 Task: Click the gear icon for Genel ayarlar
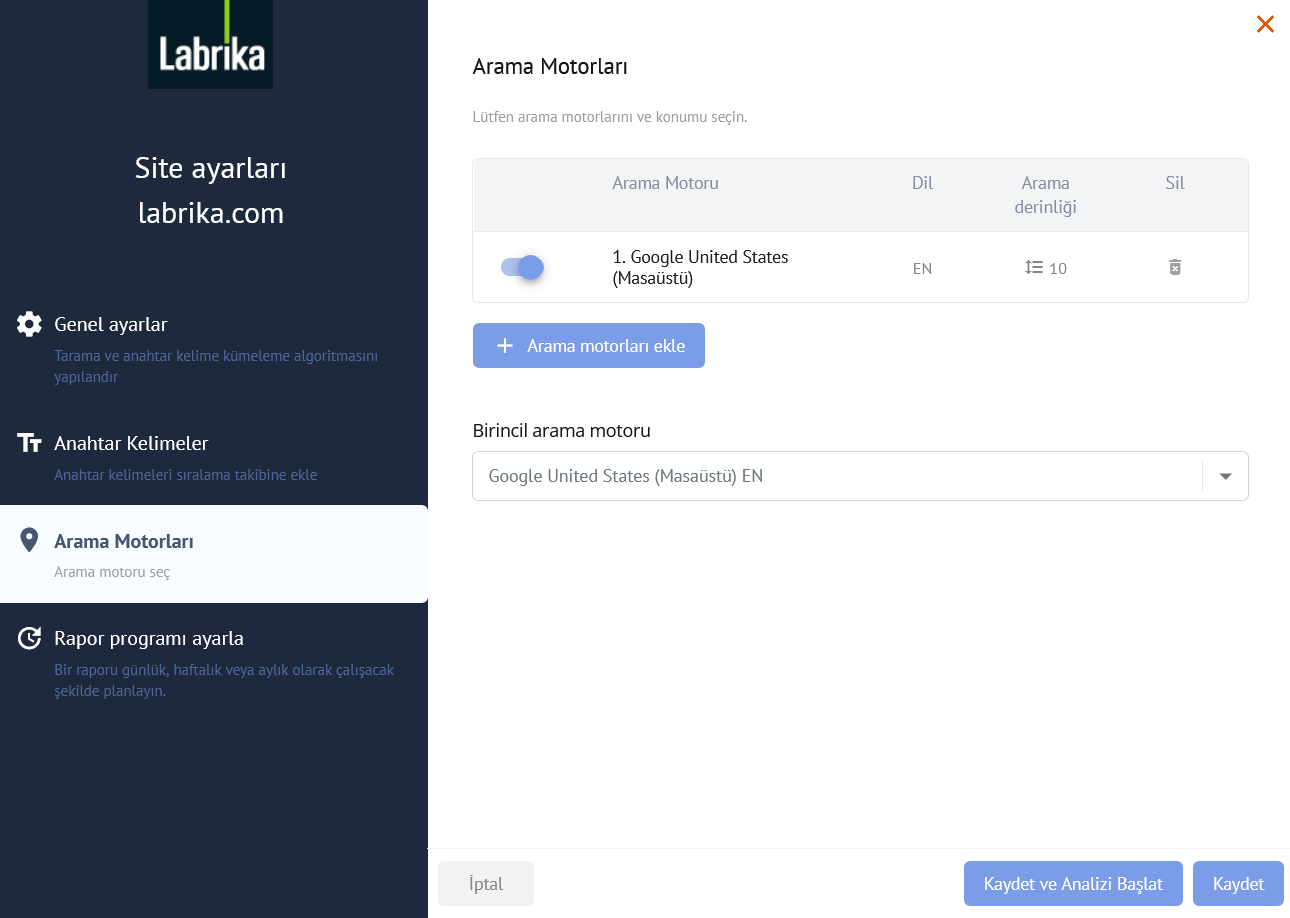pos(30,324)
